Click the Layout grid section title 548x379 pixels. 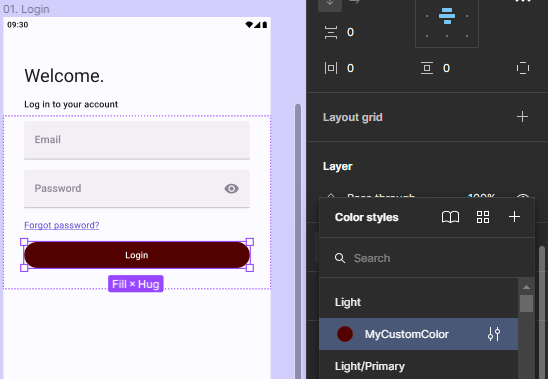(353, 117)
